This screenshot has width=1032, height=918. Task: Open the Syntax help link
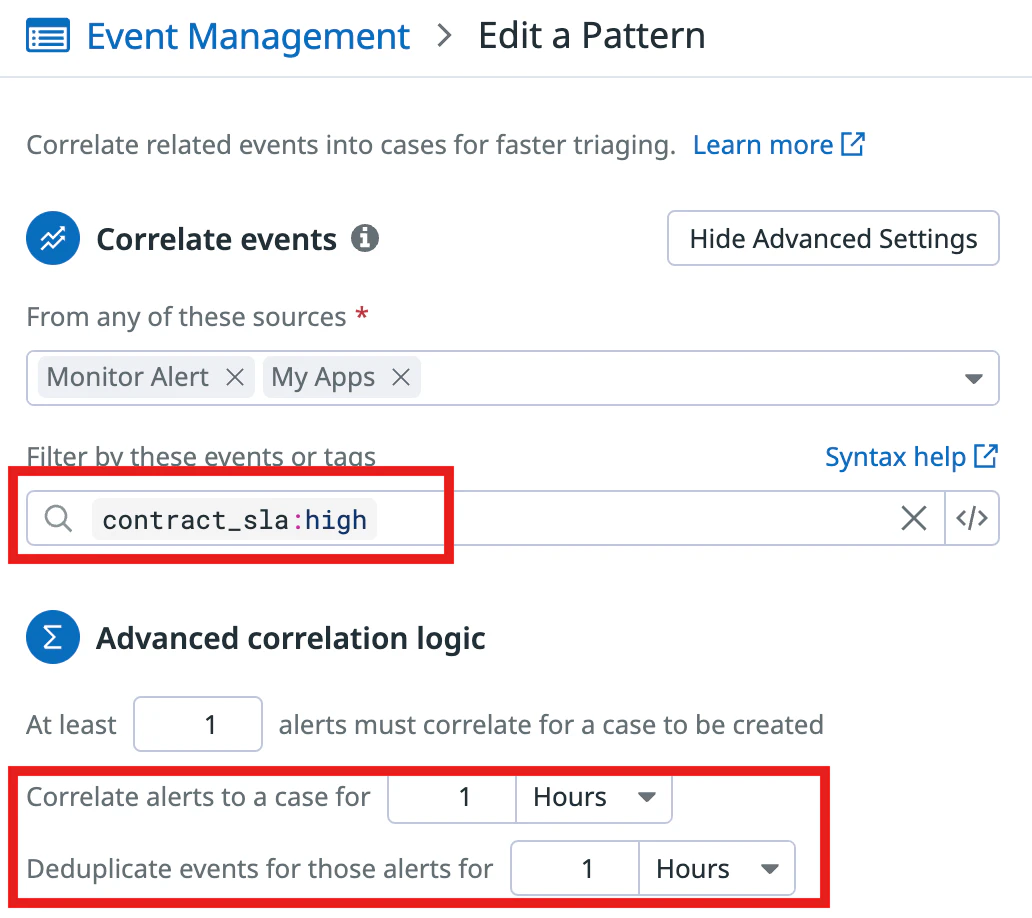[x=912, y=457]
